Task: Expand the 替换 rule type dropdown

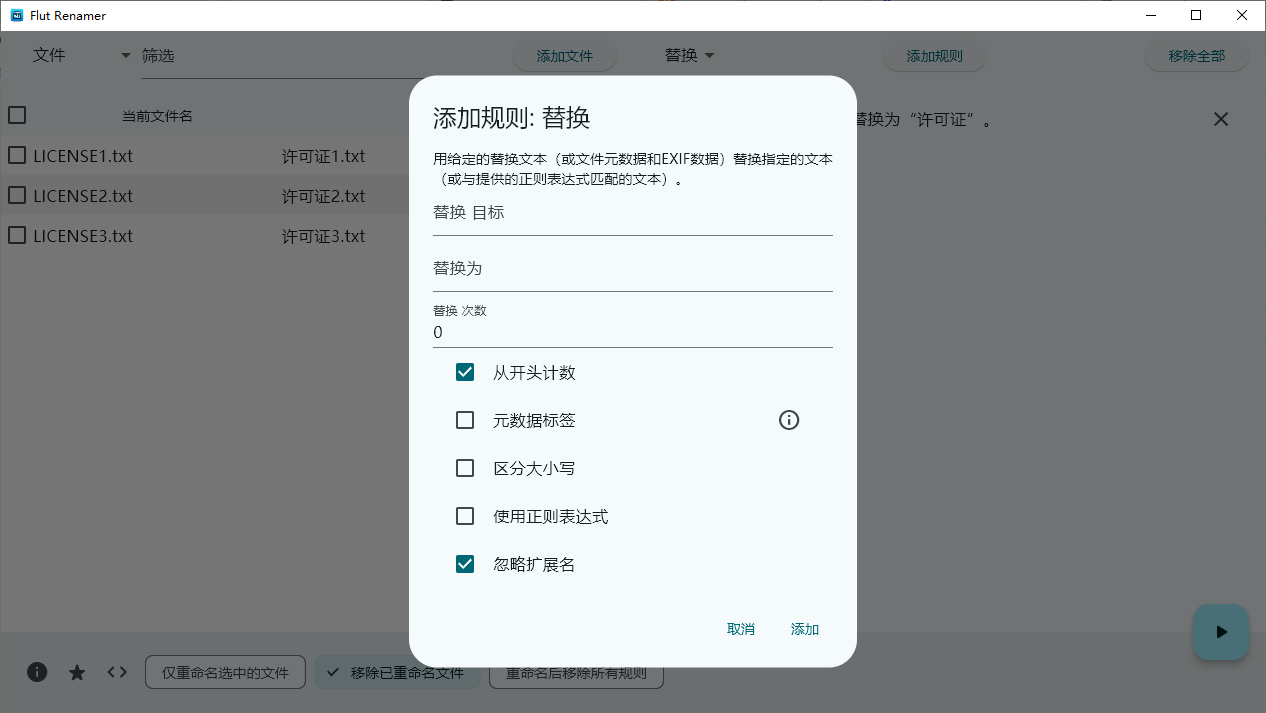Action: [690, 56]
